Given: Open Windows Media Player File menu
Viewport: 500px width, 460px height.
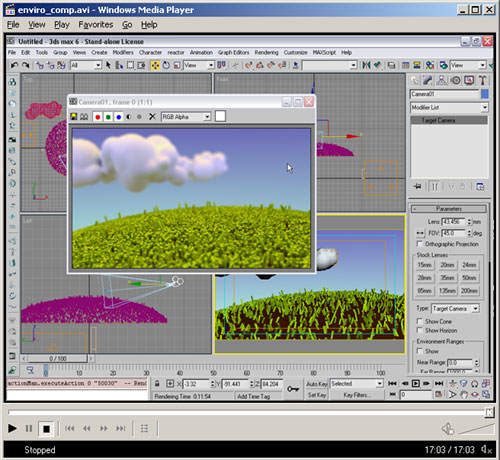Looking at the screenshot, I should pos(13,25).
